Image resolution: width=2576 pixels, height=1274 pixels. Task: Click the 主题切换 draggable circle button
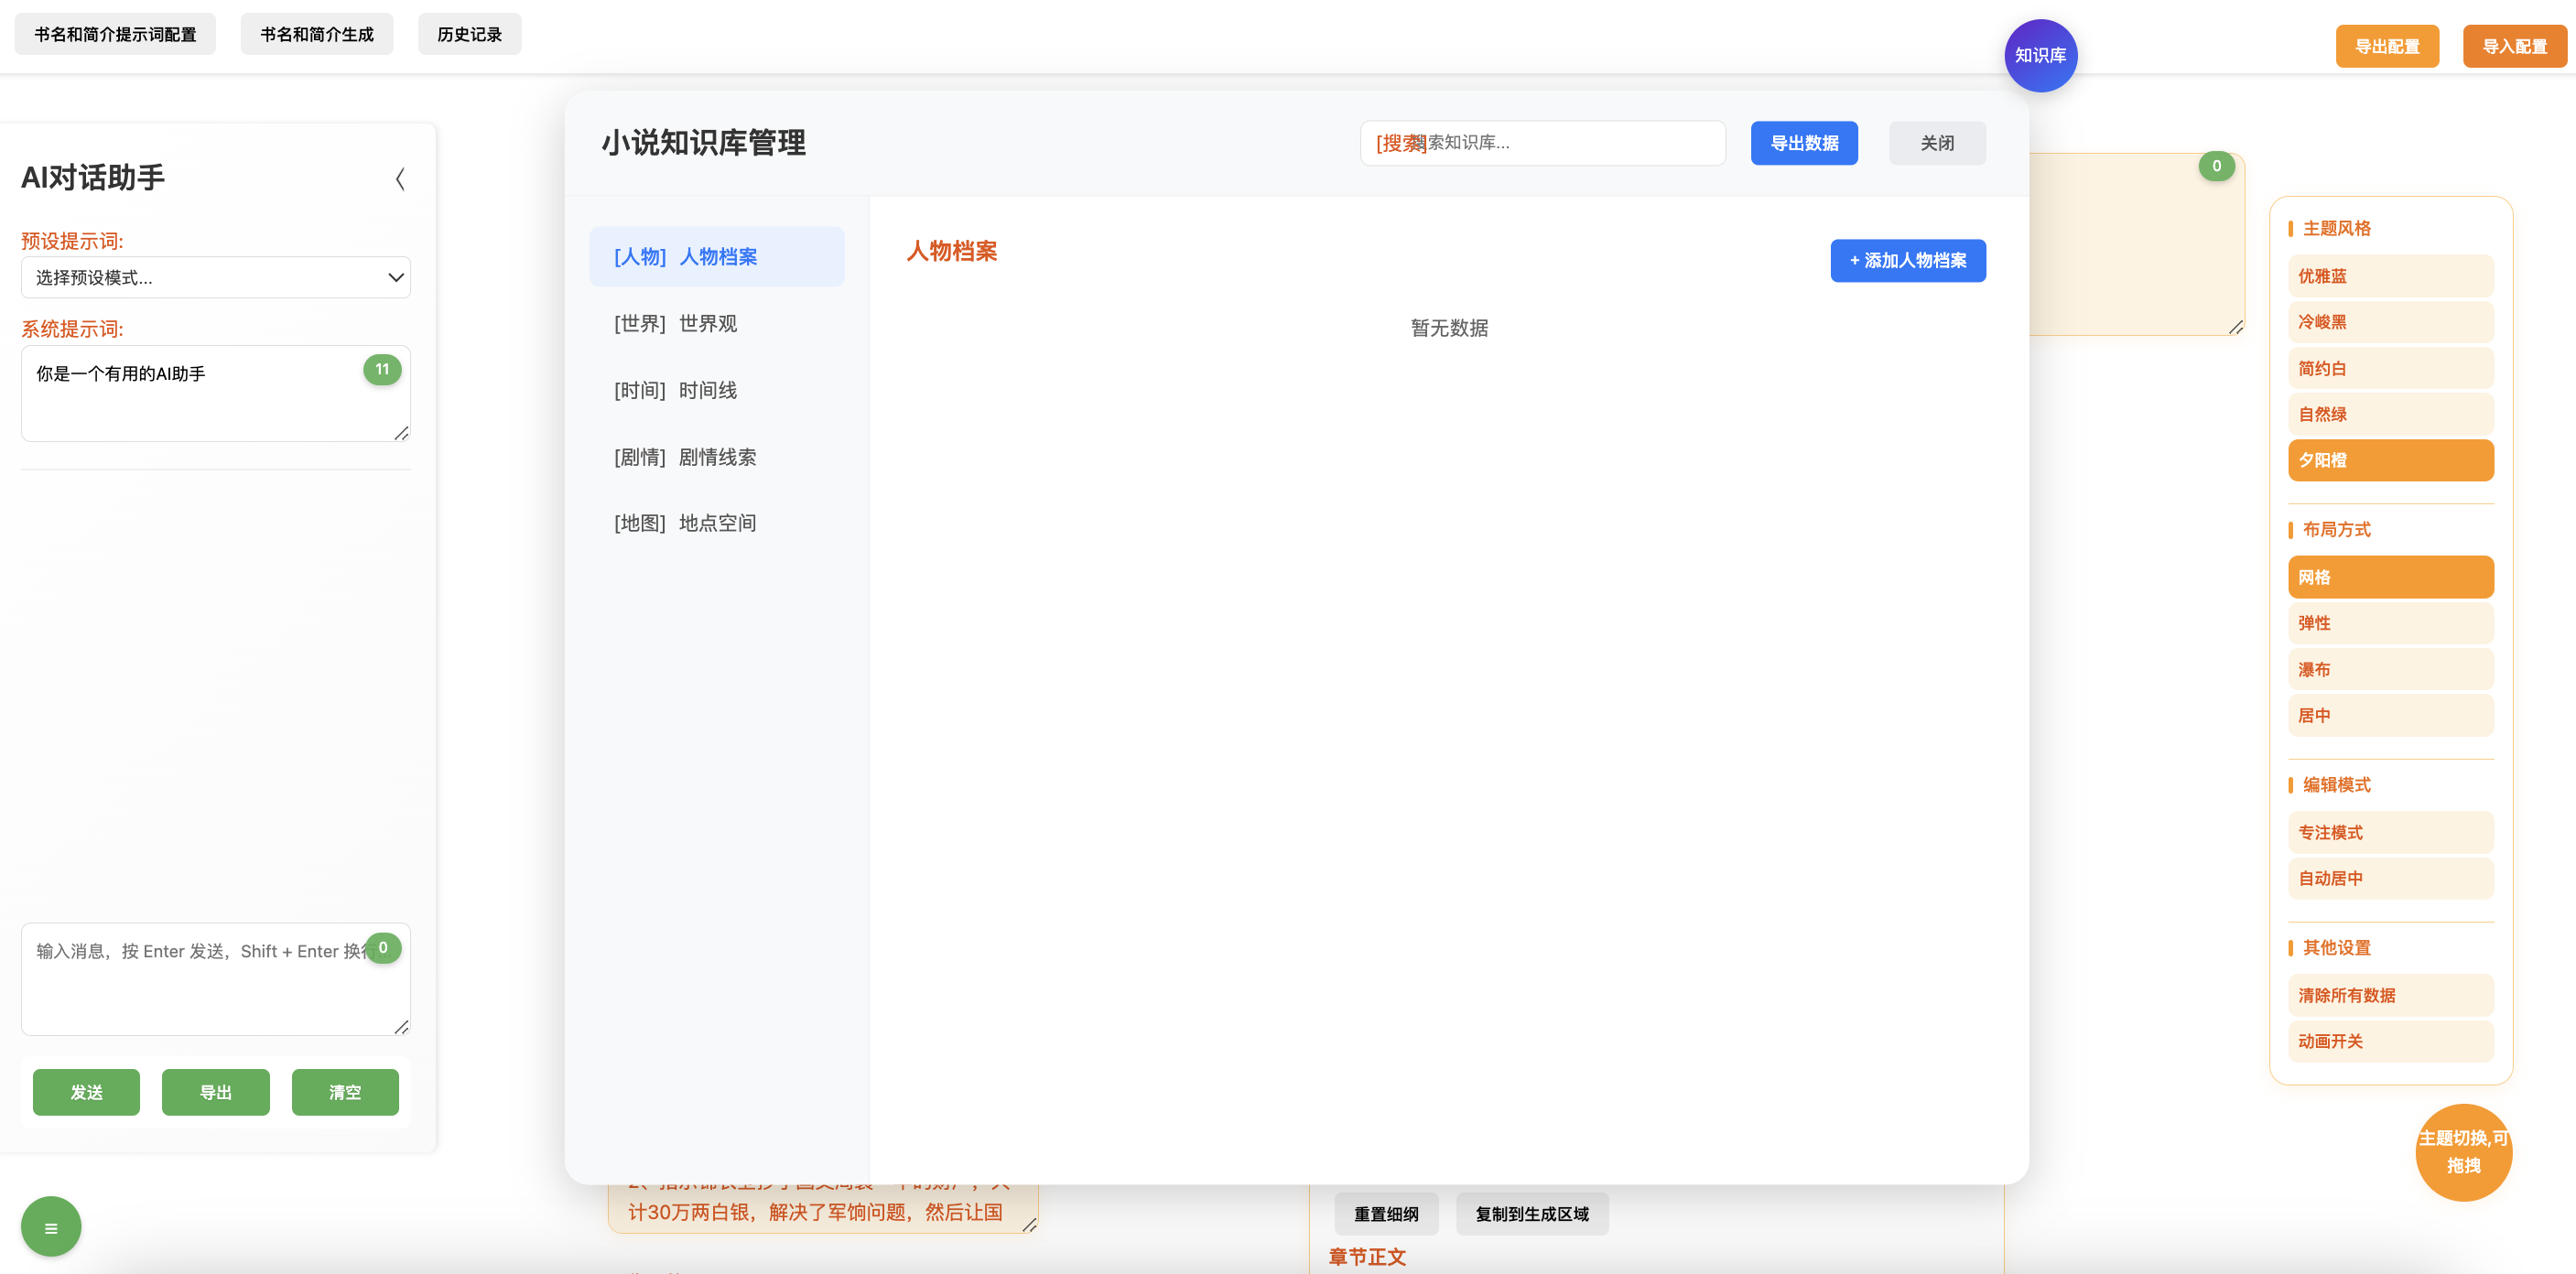pos(2463,1152)
